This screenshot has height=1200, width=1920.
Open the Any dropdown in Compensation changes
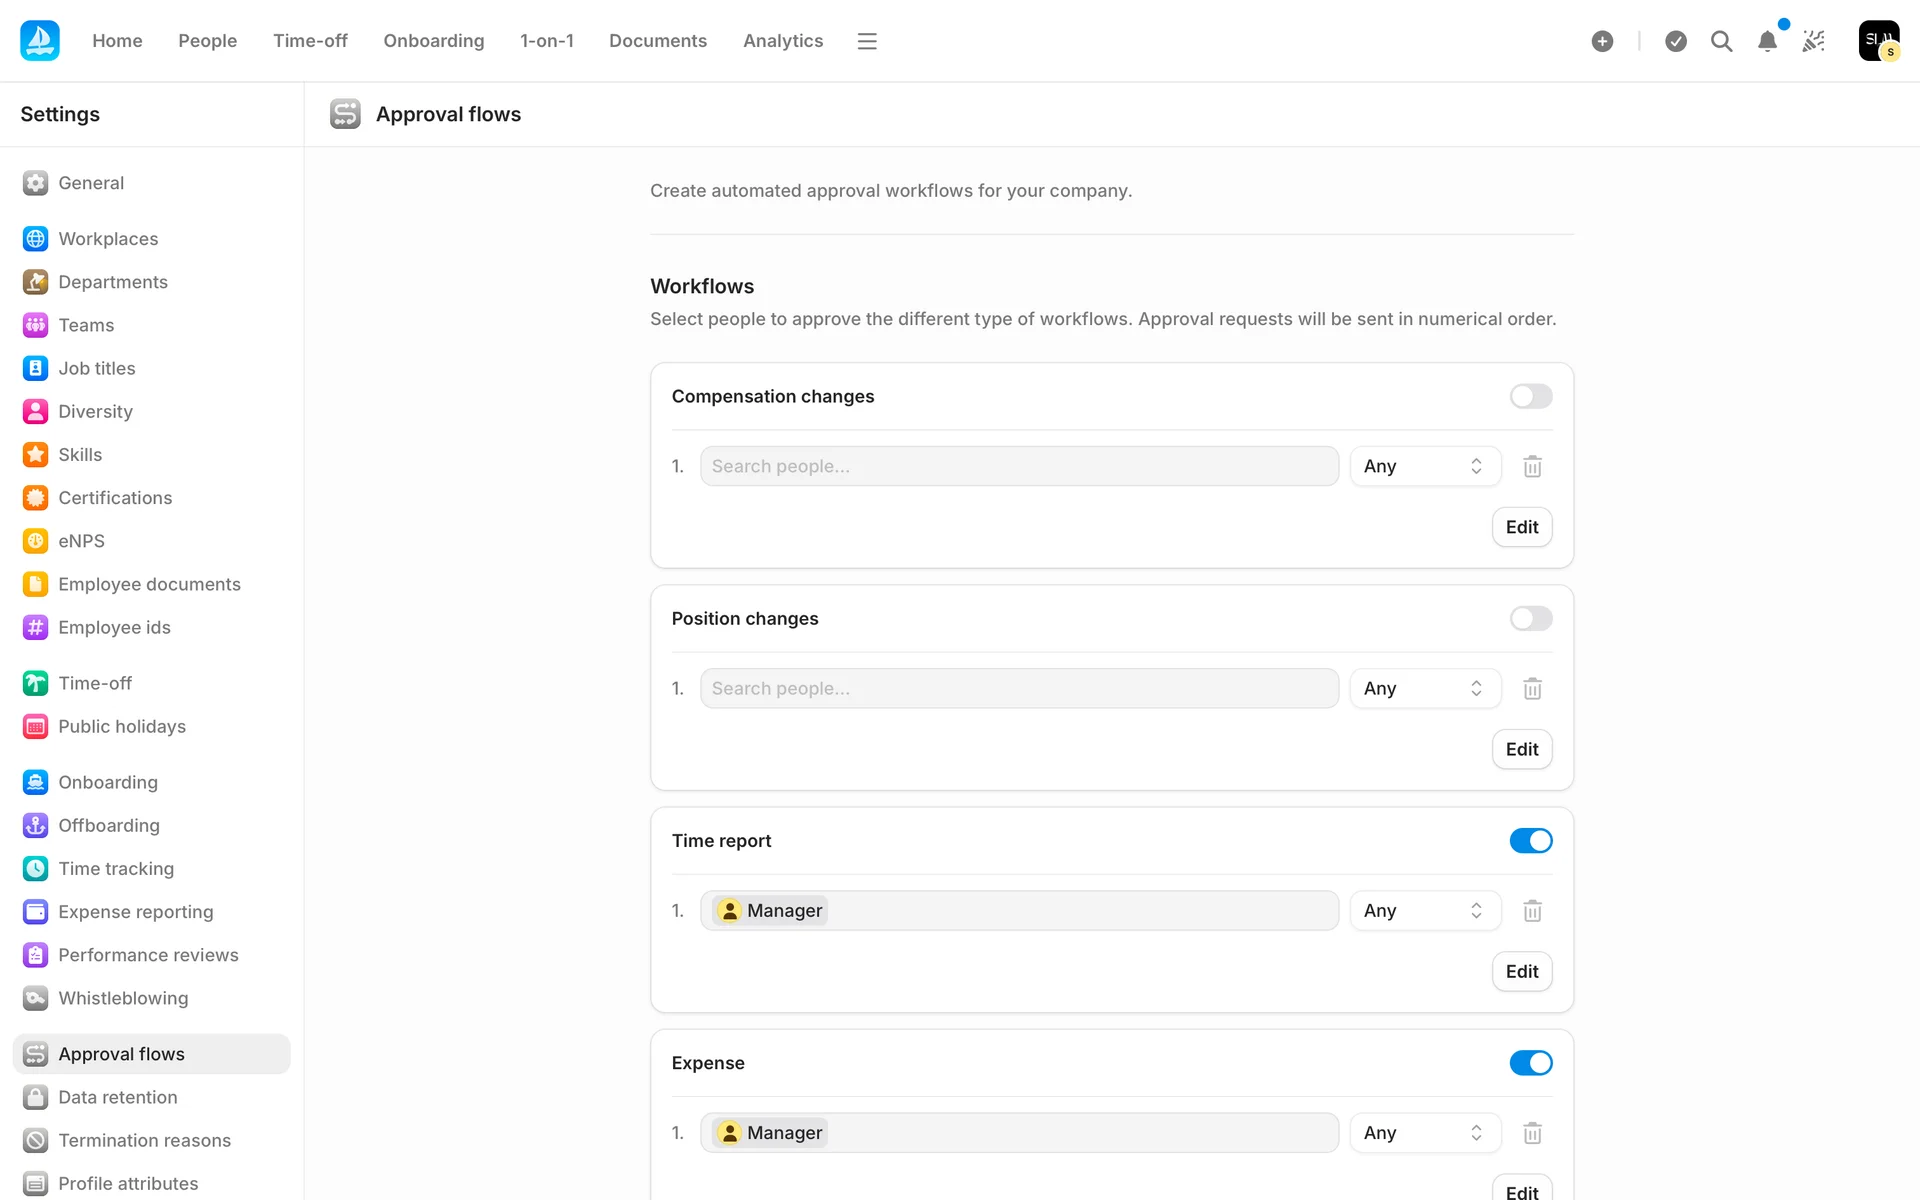(x=1424, y=467)
